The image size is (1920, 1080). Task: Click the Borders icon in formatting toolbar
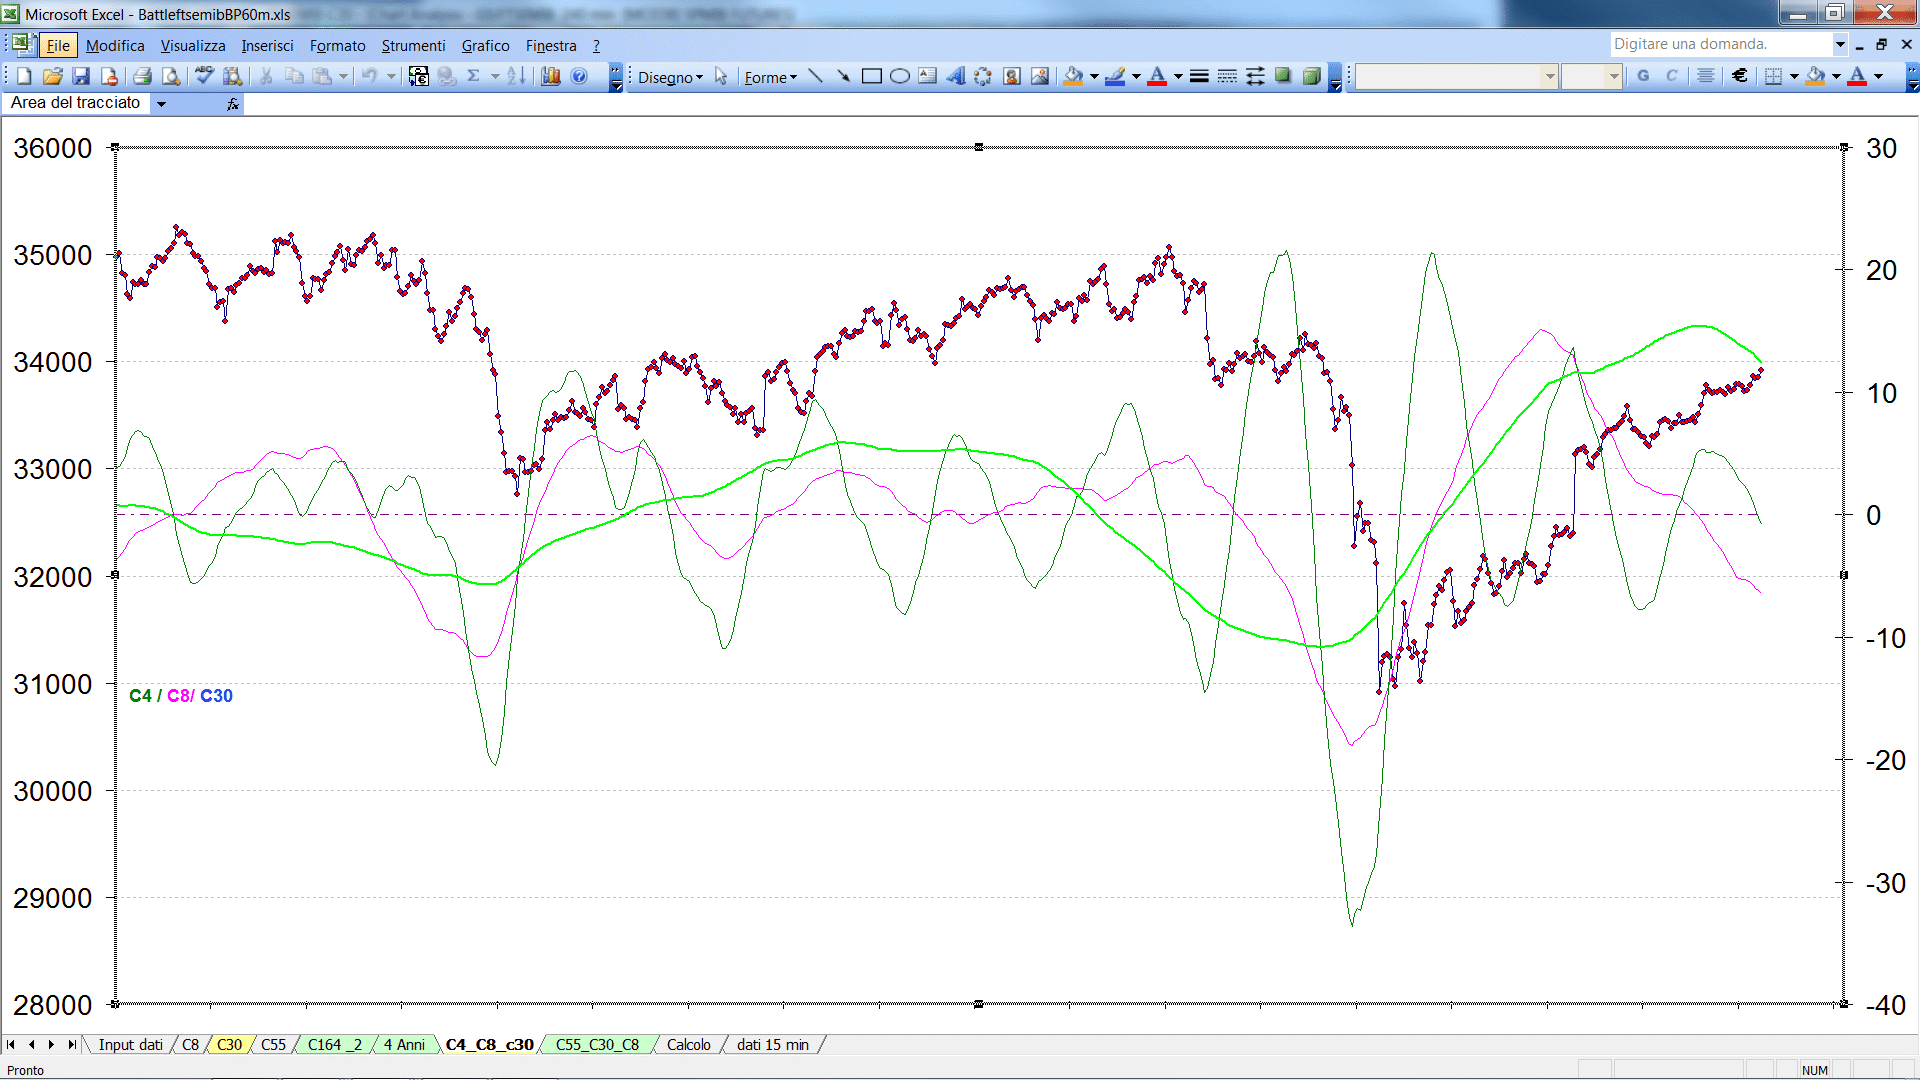point(1773,76)
